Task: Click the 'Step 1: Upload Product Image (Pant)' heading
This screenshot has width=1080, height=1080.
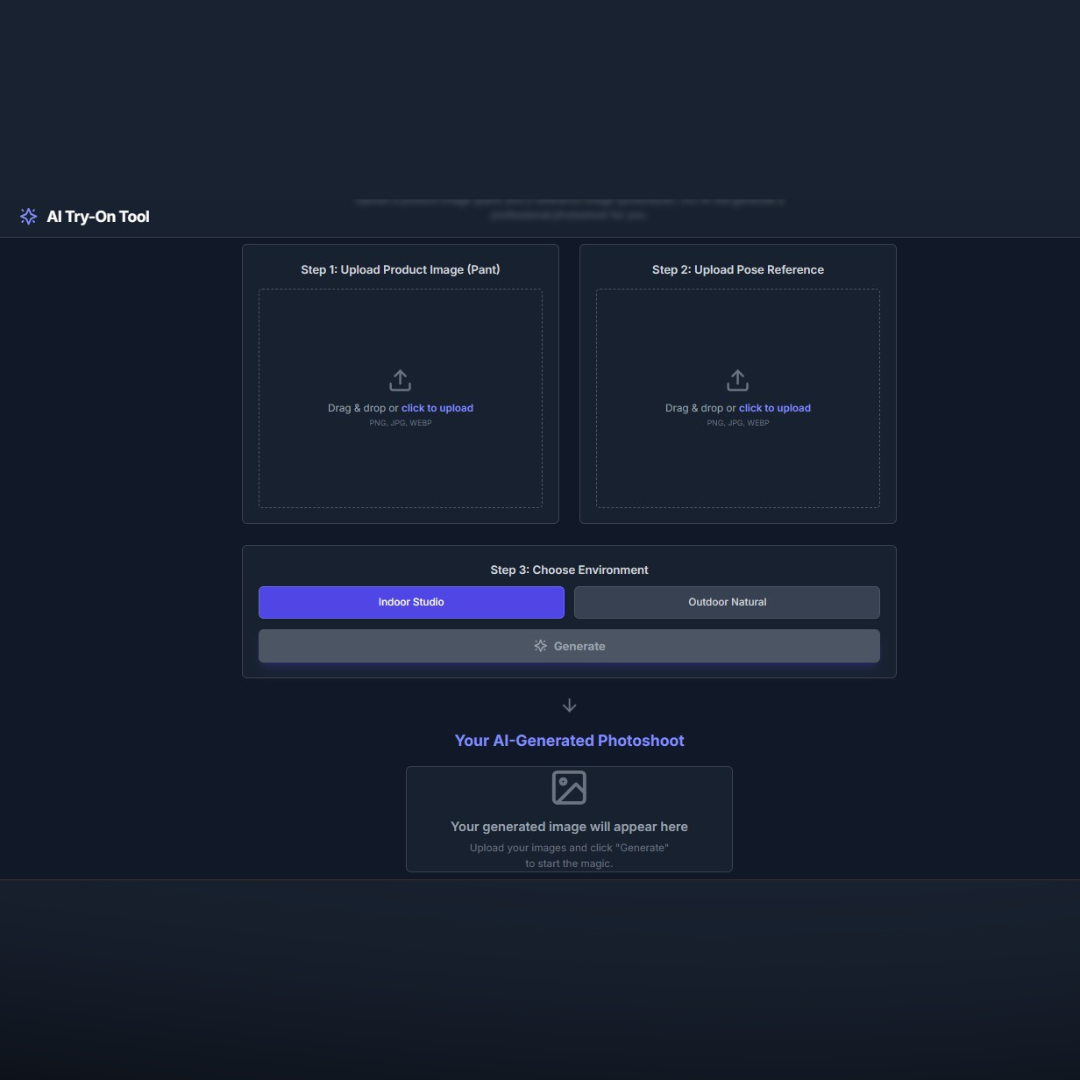Action: 400,270
